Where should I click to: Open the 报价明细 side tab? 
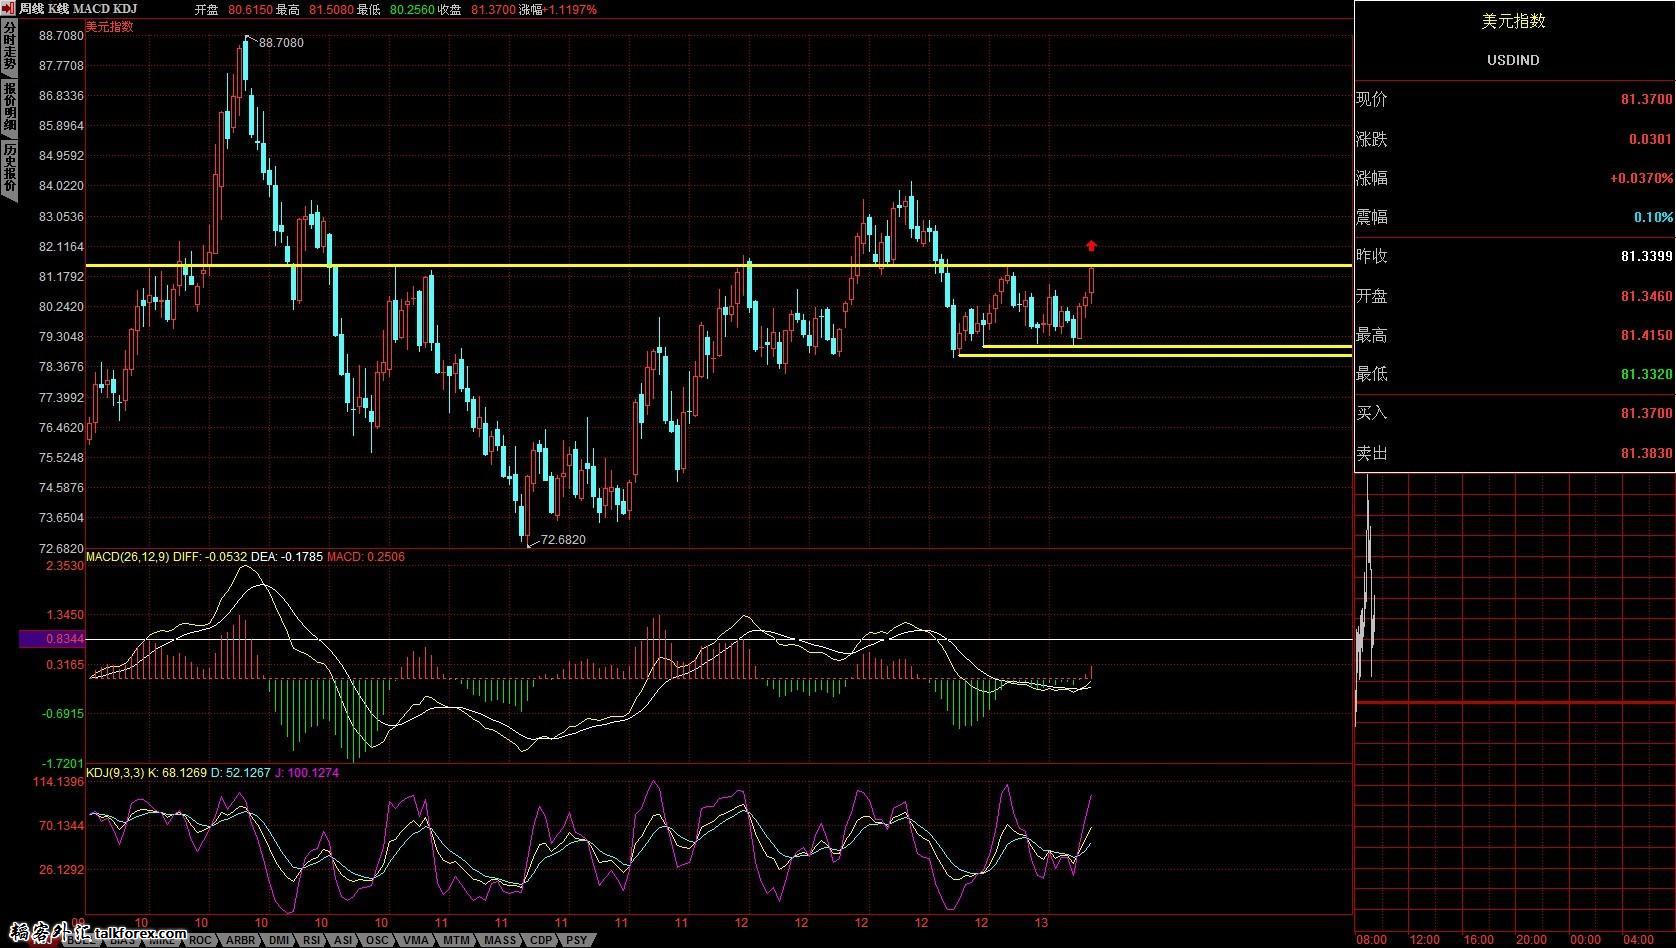click(9, 108)
